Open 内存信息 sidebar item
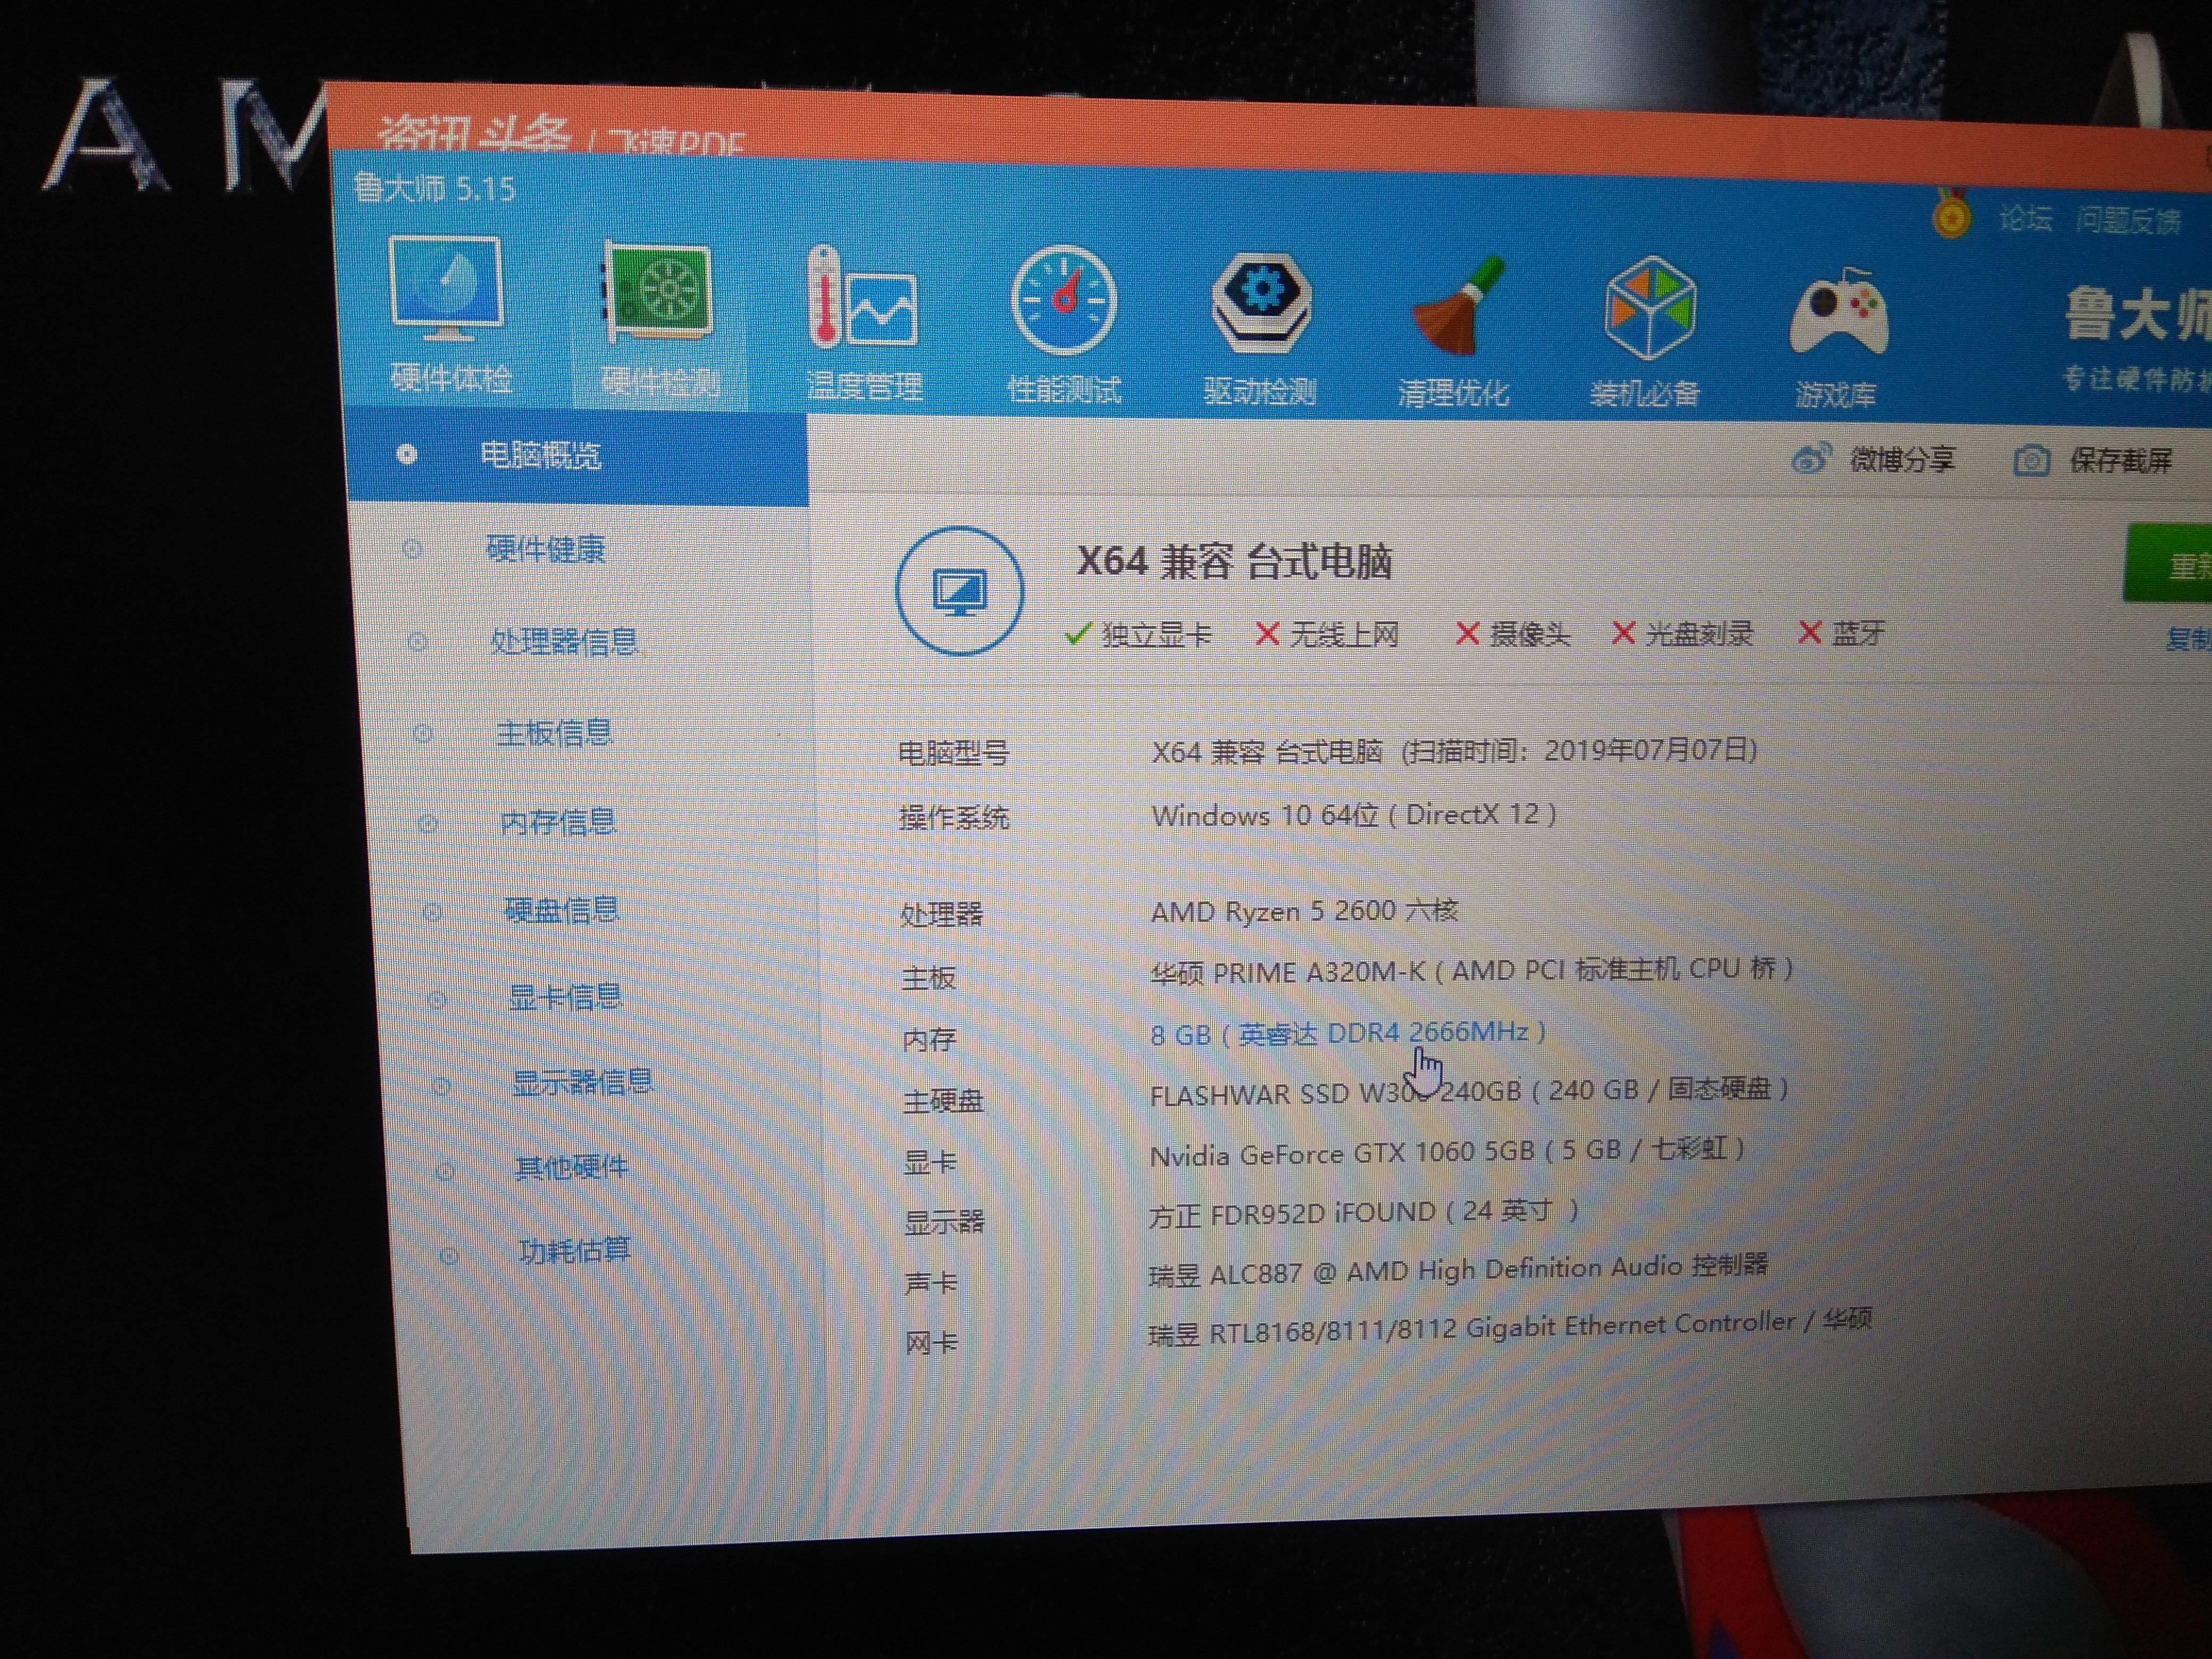This screenshot has height=1659, width=2212. pyautogui.click(x=558, y=822)
